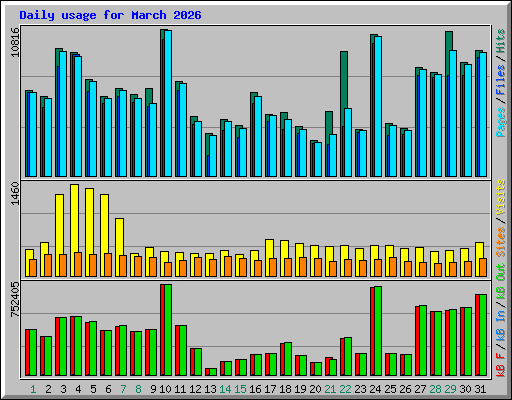Click day label 9 on the axis
The height and width of the screenshot is (400, 512).
153,389
